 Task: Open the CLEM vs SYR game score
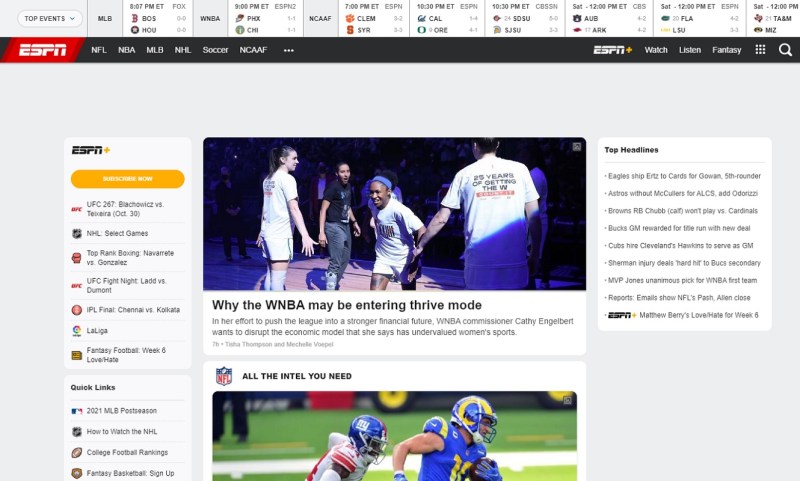point(373,18)
